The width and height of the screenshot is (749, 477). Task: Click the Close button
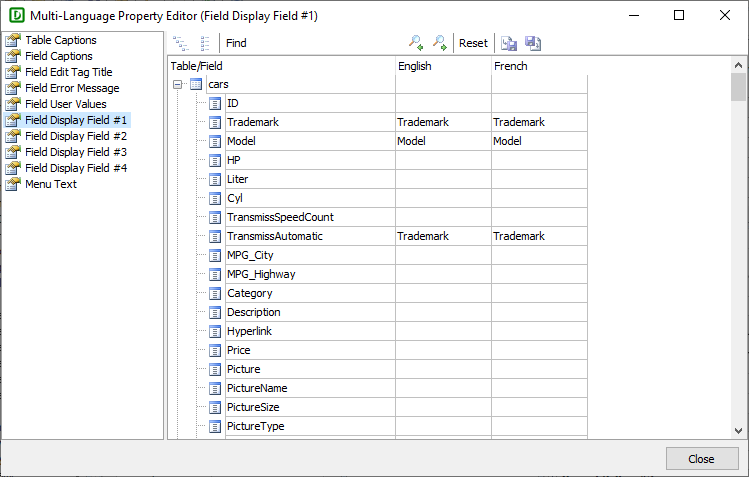click(702, 459)
